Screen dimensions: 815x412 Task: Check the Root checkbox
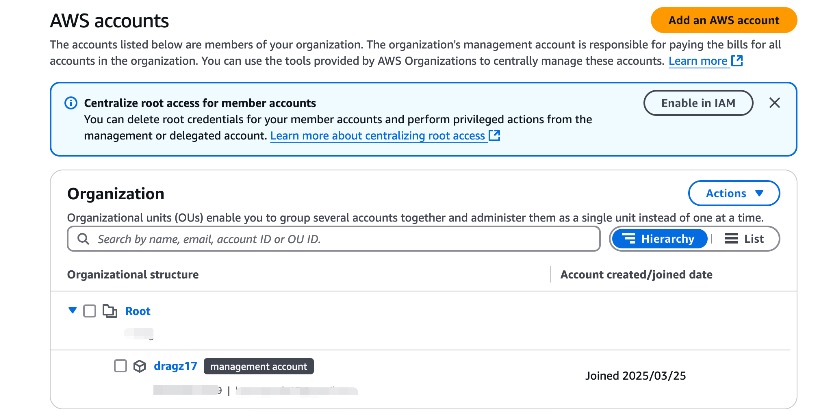pyautogui.click(x=89, y=311)
